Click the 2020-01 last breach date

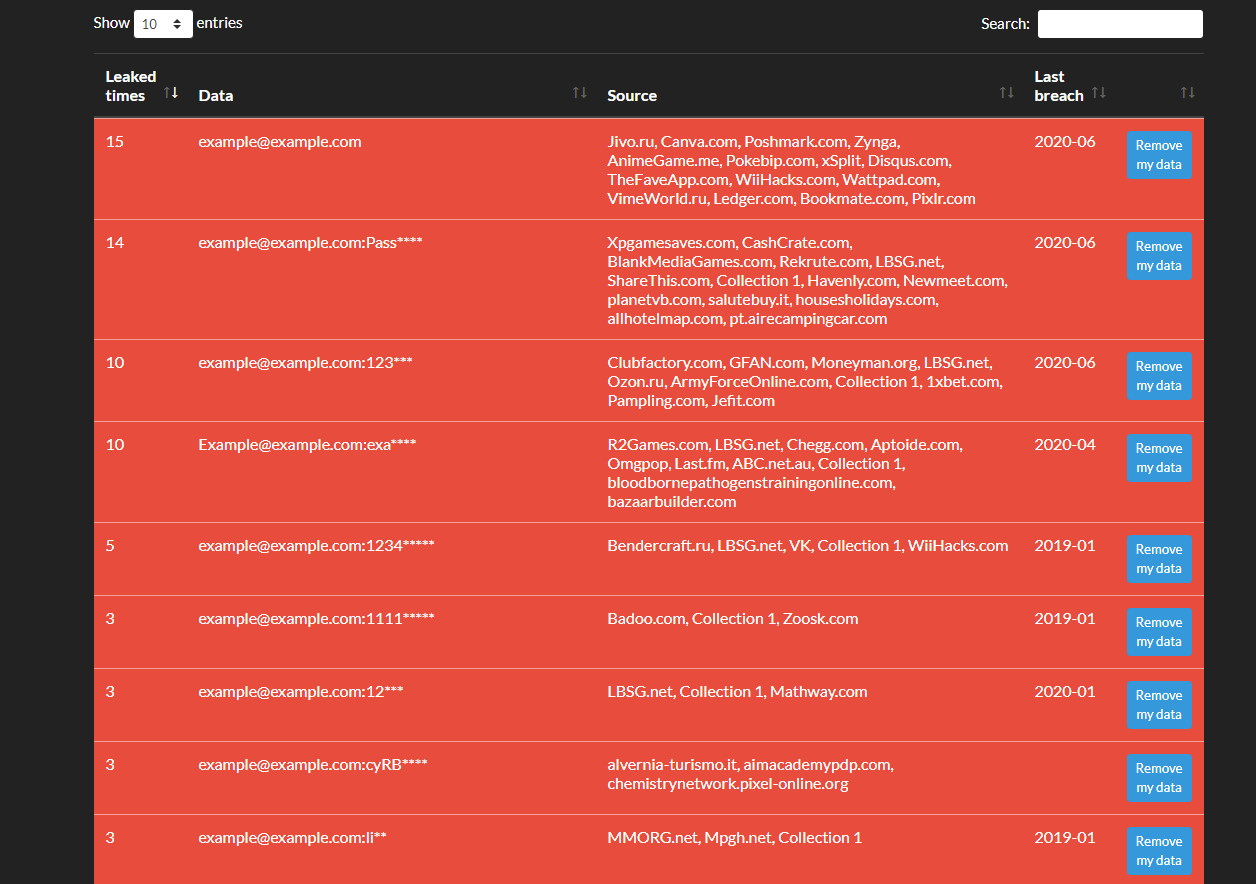click(1065, 691)
